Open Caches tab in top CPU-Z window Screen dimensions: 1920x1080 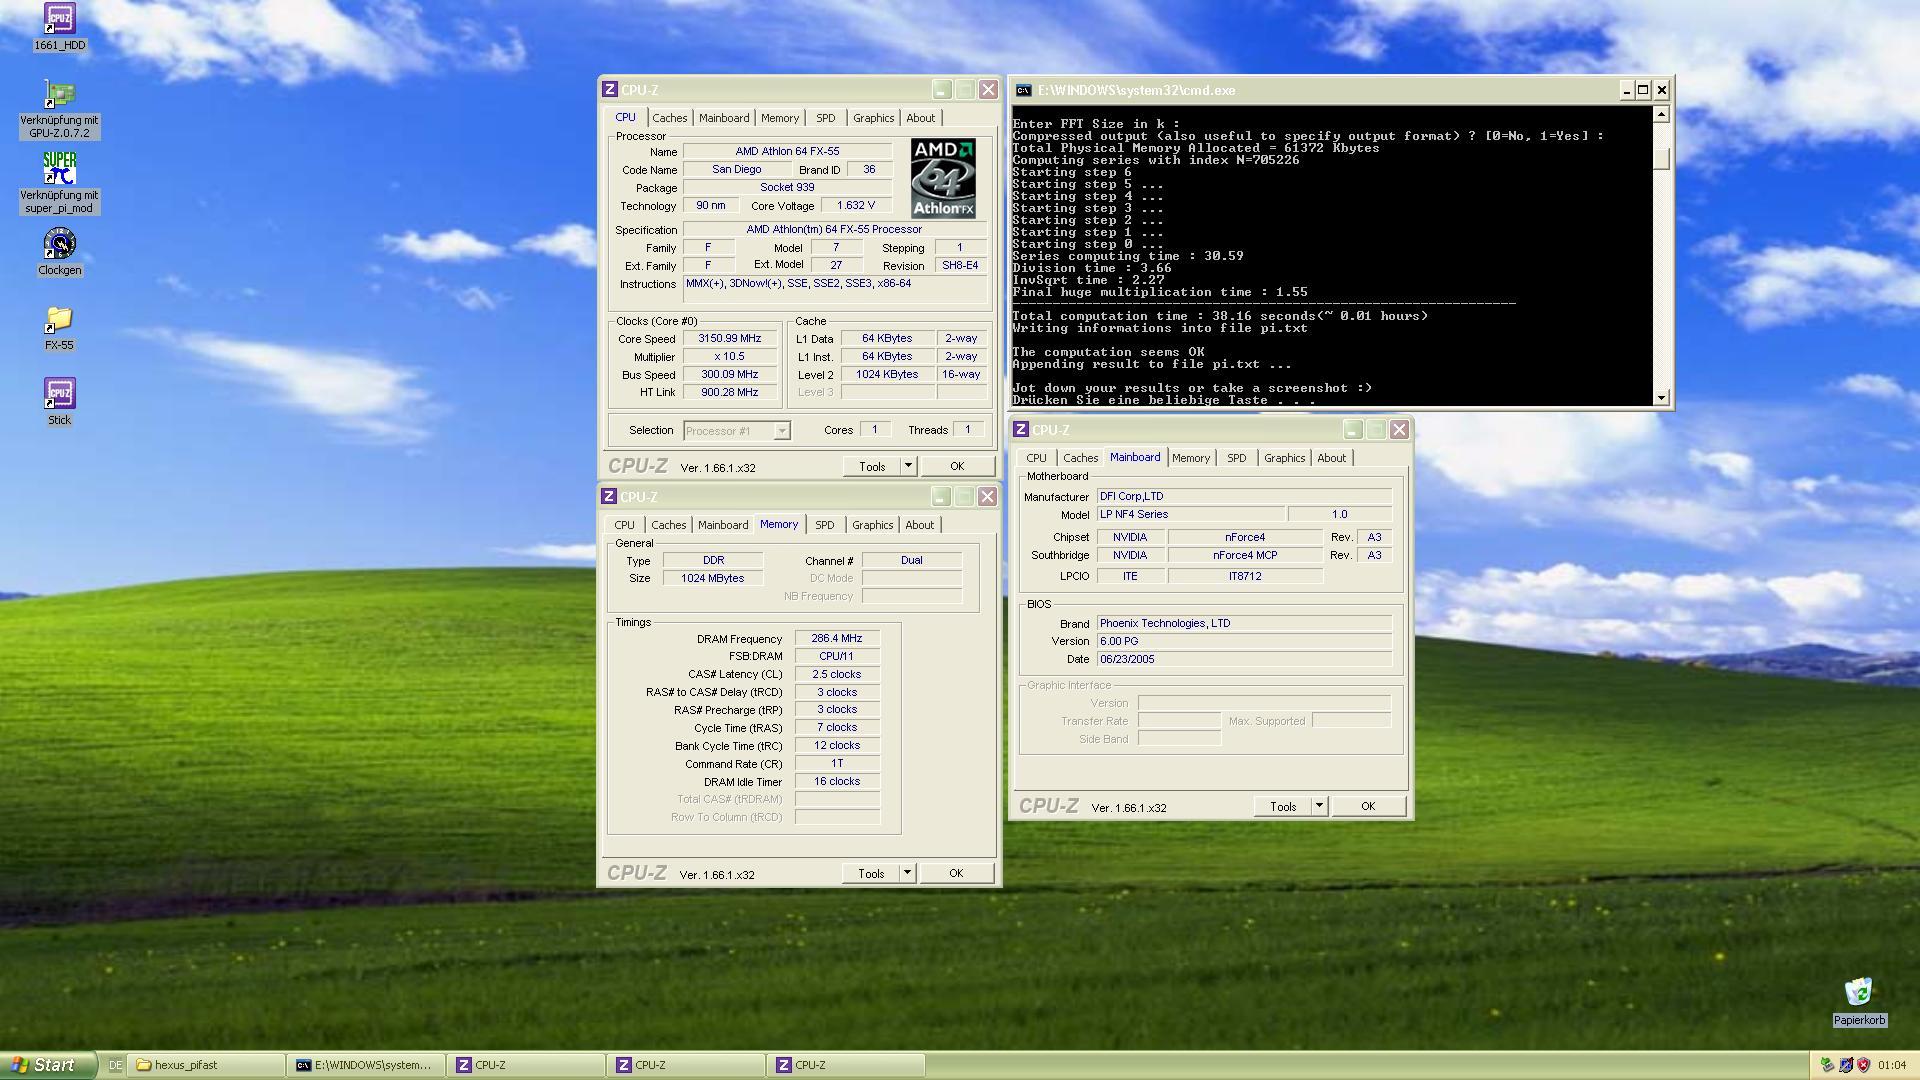(x=669, y=118)
